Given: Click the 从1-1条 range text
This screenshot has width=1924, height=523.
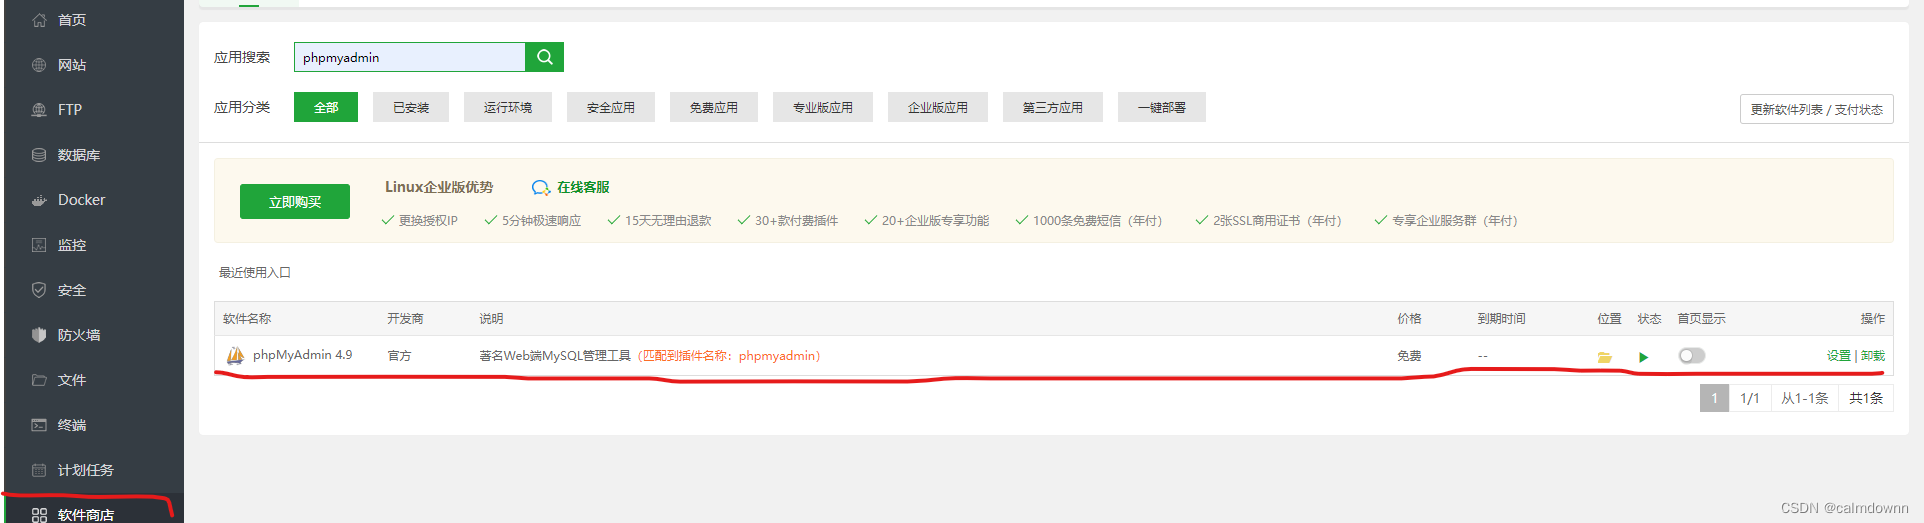Looking at the screenshot, I should tap(1804, 398).
